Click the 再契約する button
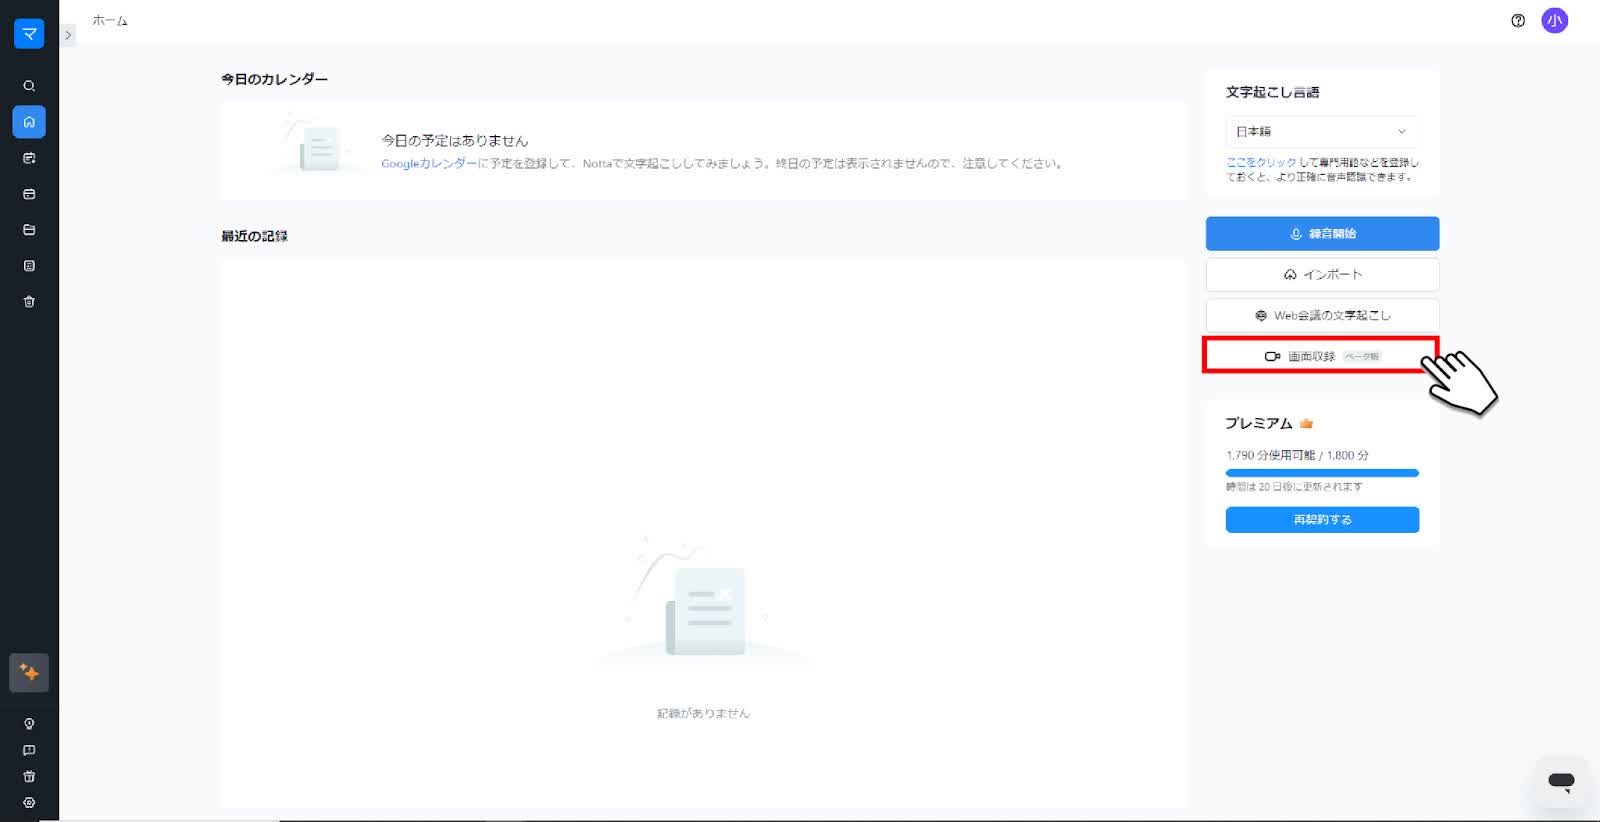Viewport: 1600px width, 822px height. (x=1322, y=520)
